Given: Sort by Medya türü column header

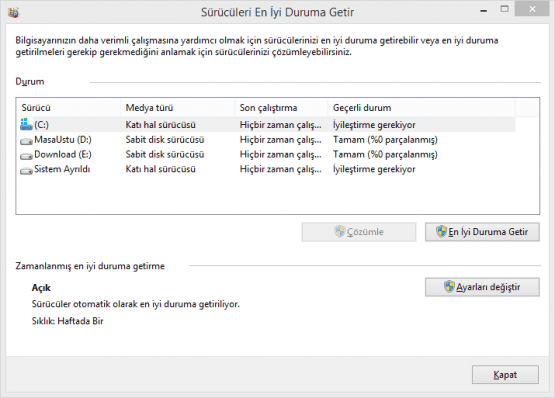Looking at the screenshot, I should pos(178,108).
